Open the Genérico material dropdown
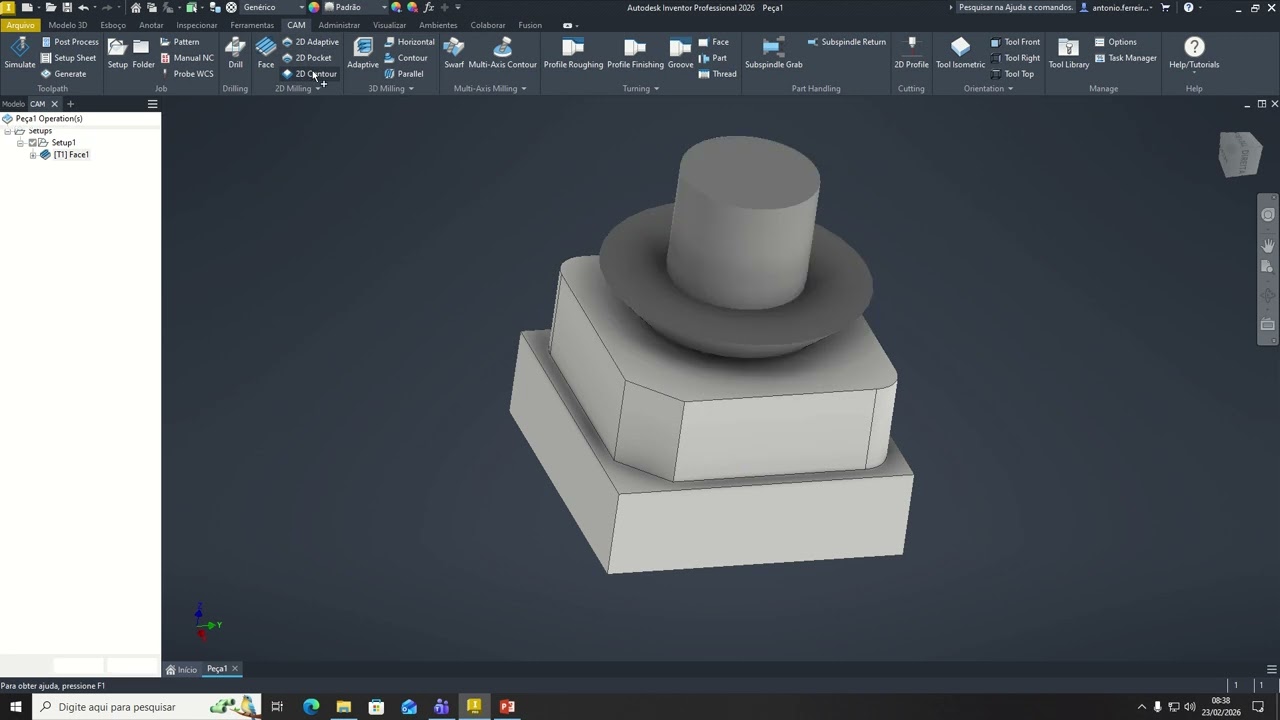The image size is (1280, 720). click(x=301, y=8)
